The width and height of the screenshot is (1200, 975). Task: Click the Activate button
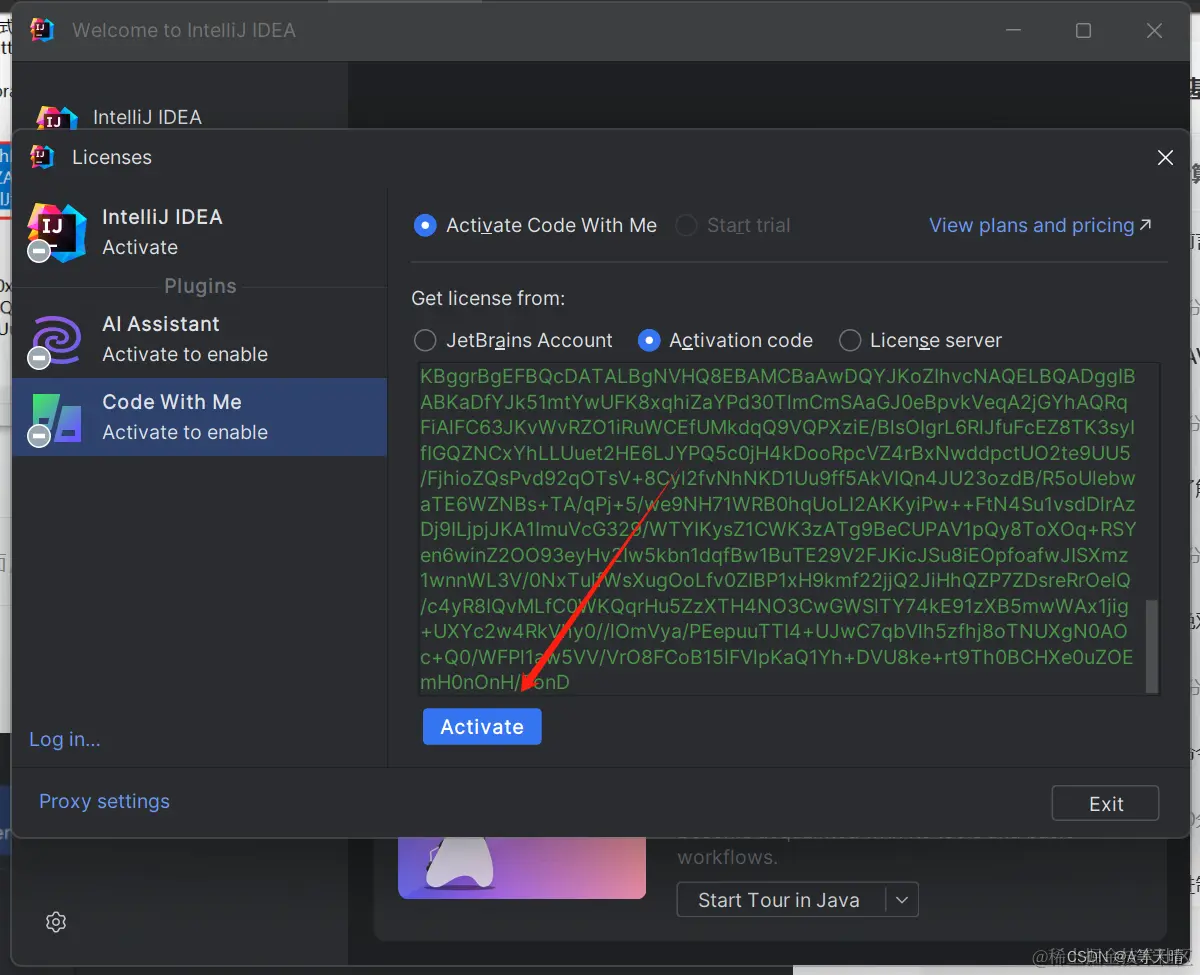click(482, 727)
